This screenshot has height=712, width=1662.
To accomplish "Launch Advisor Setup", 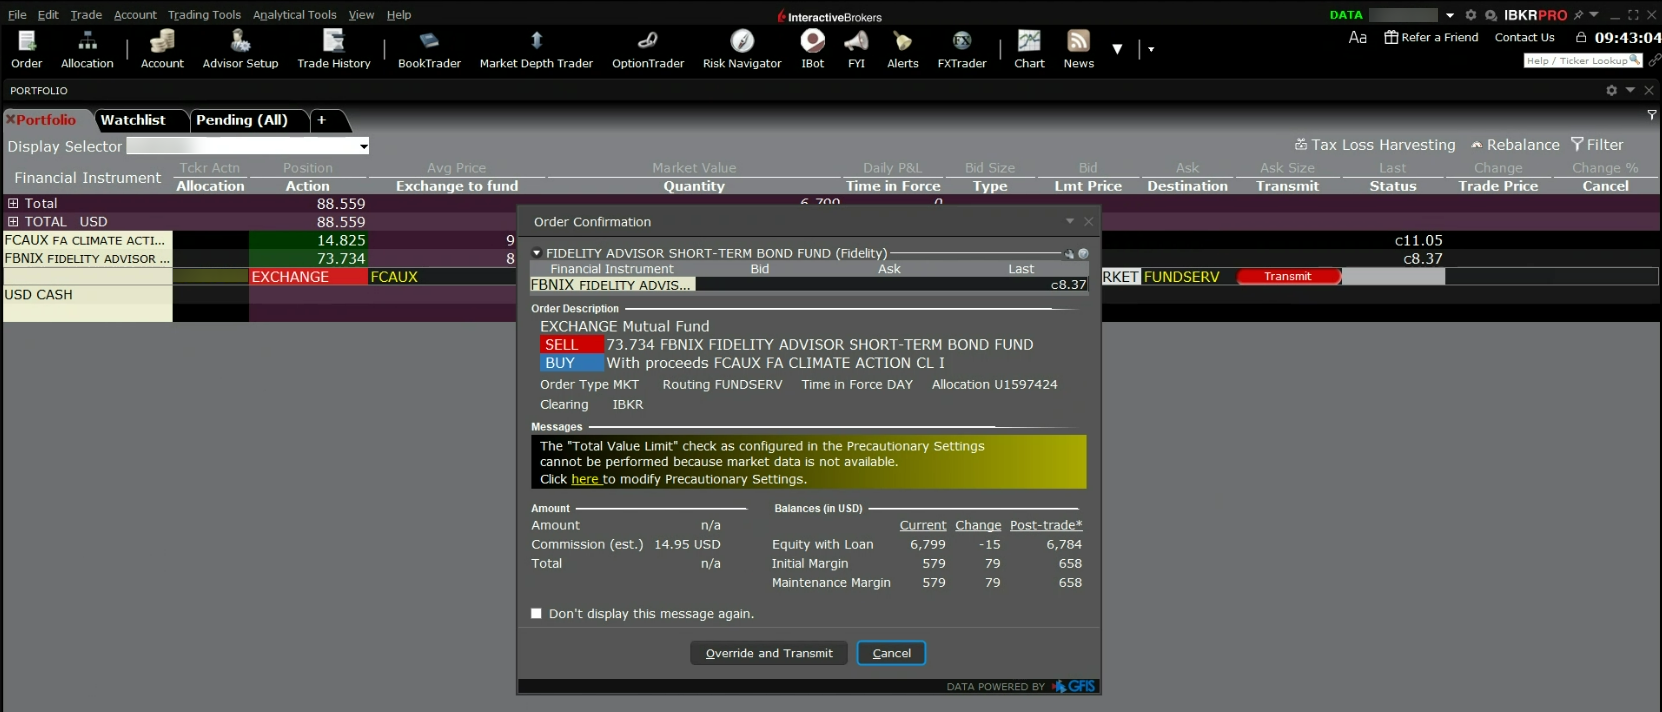I will click(x=240, y=49).
